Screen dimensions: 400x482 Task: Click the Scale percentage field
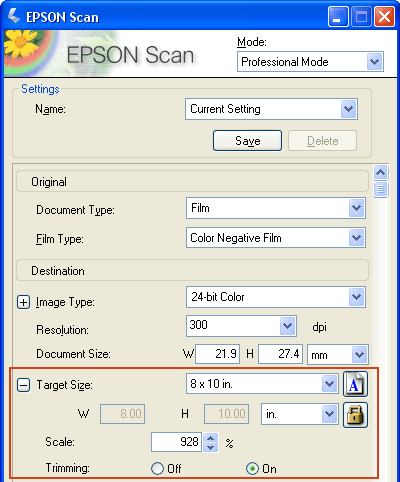click(x=176, y=442)
